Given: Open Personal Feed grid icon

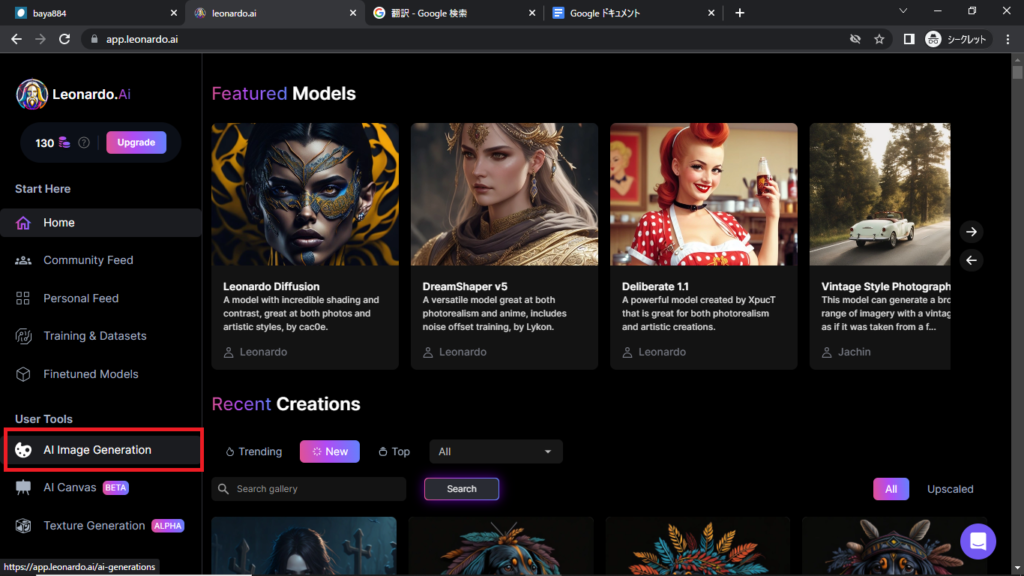Looking at the screenshot, I should tap(23, 298).
